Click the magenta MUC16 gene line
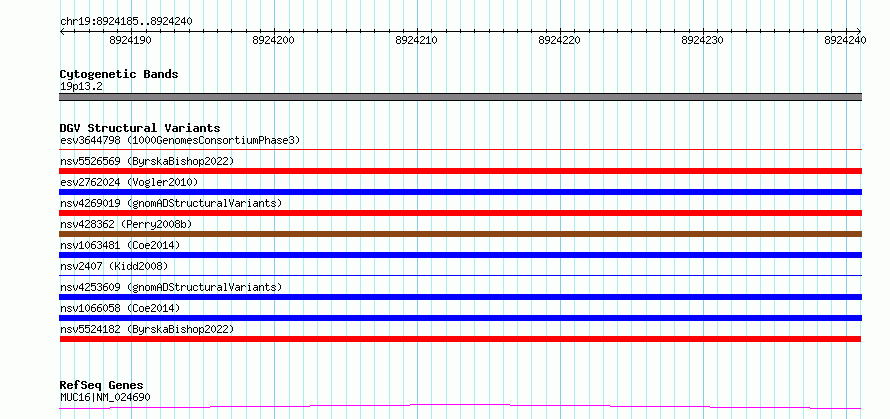This screenshot has width=890, height=419. click(460, 406)
